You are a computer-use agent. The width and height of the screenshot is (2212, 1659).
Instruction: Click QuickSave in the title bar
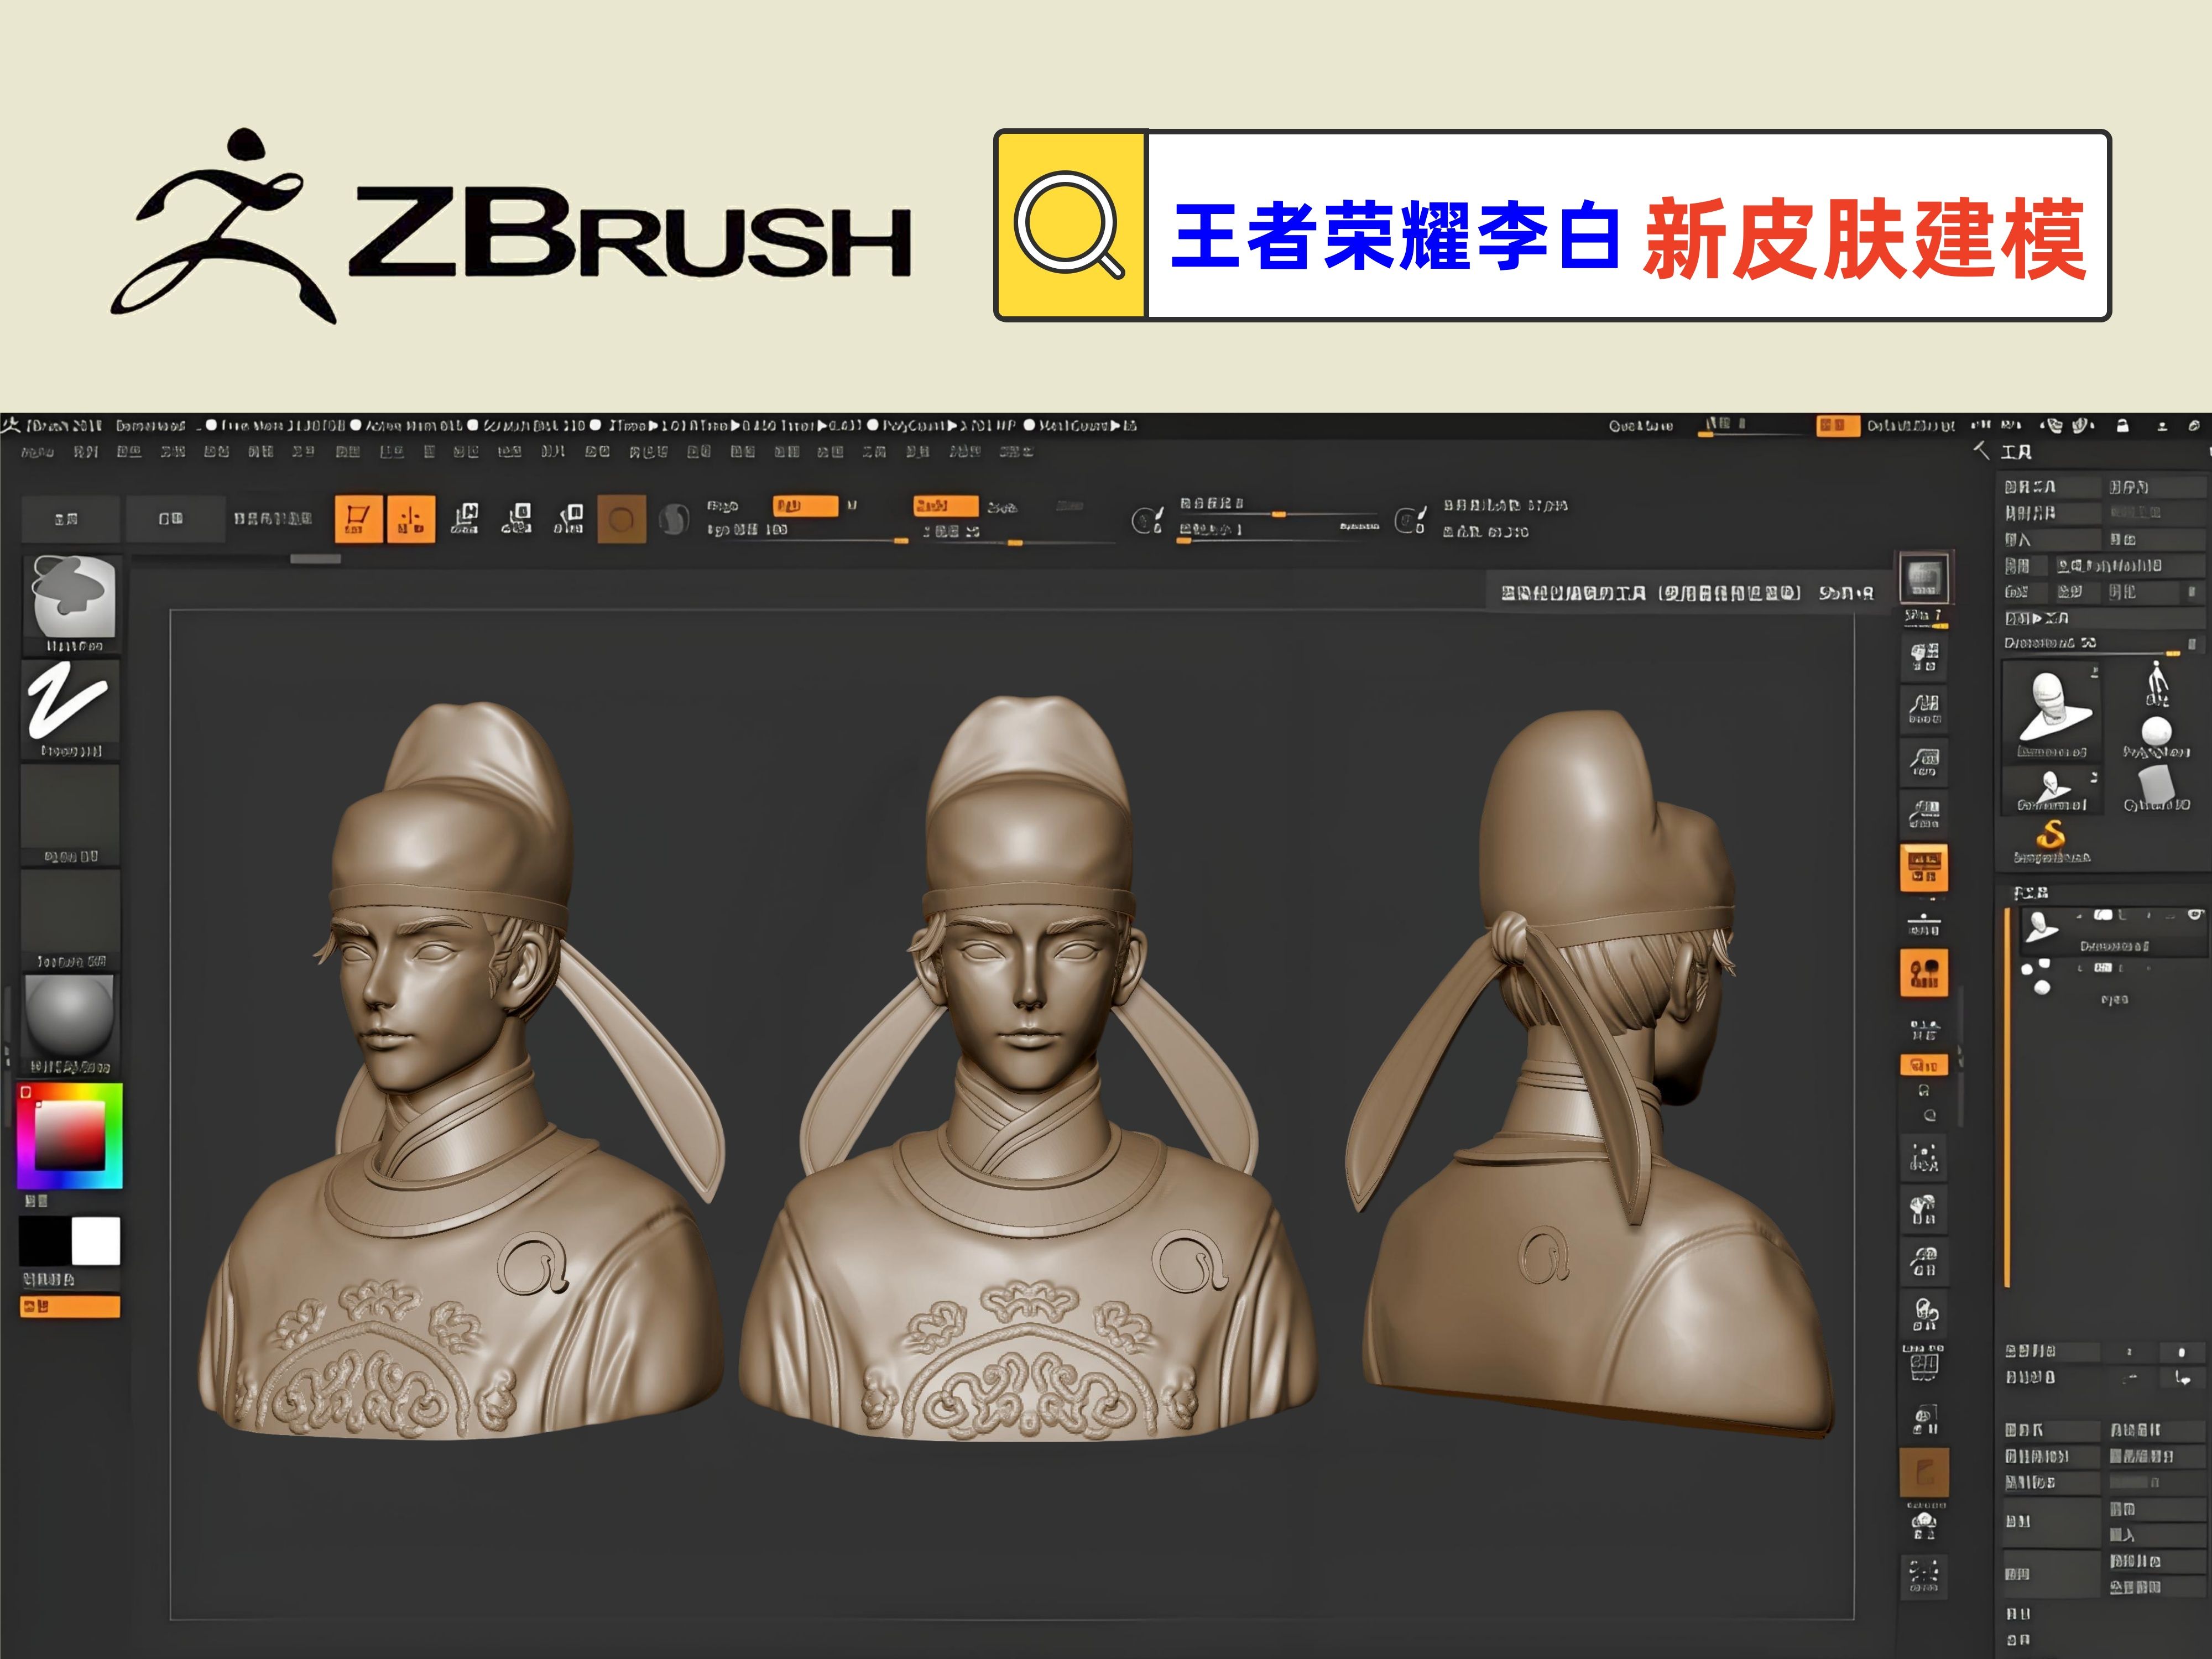pyautogui.click(x=1641, y=426)
